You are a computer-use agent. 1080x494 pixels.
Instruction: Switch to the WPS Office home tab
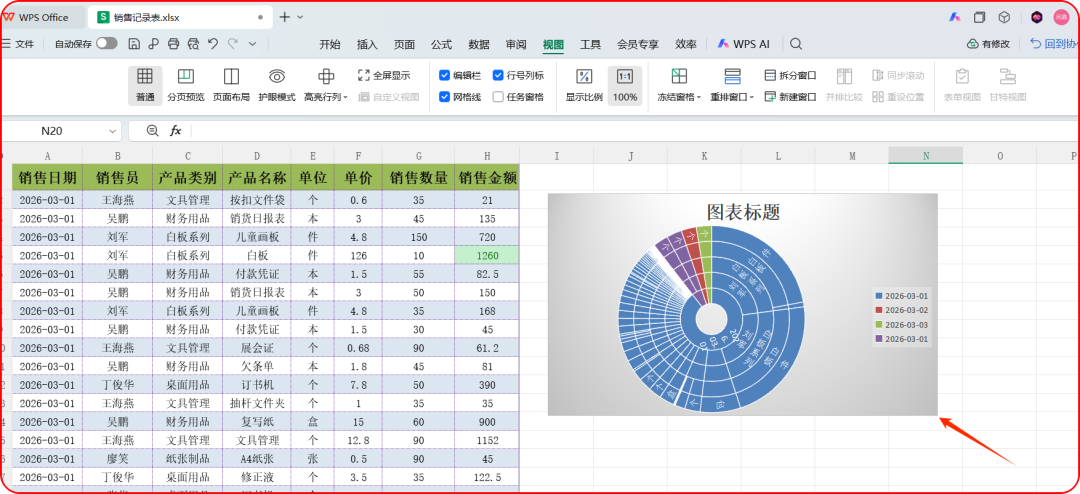tap(43, 17)
